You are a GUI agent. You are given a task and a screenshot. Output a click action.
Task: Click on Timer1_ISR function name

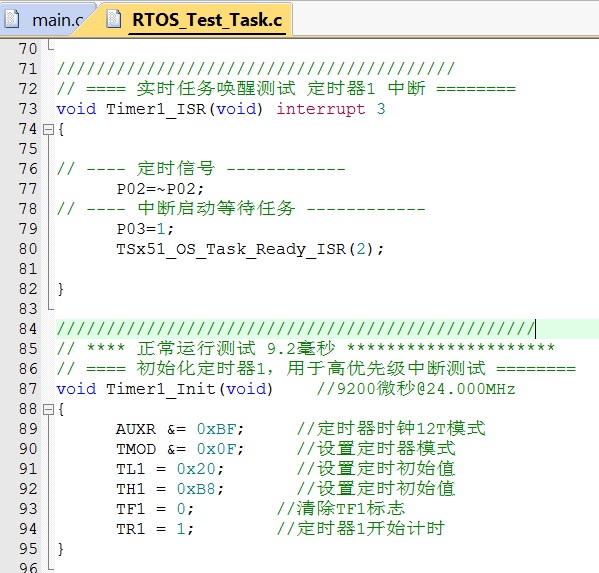156,109
